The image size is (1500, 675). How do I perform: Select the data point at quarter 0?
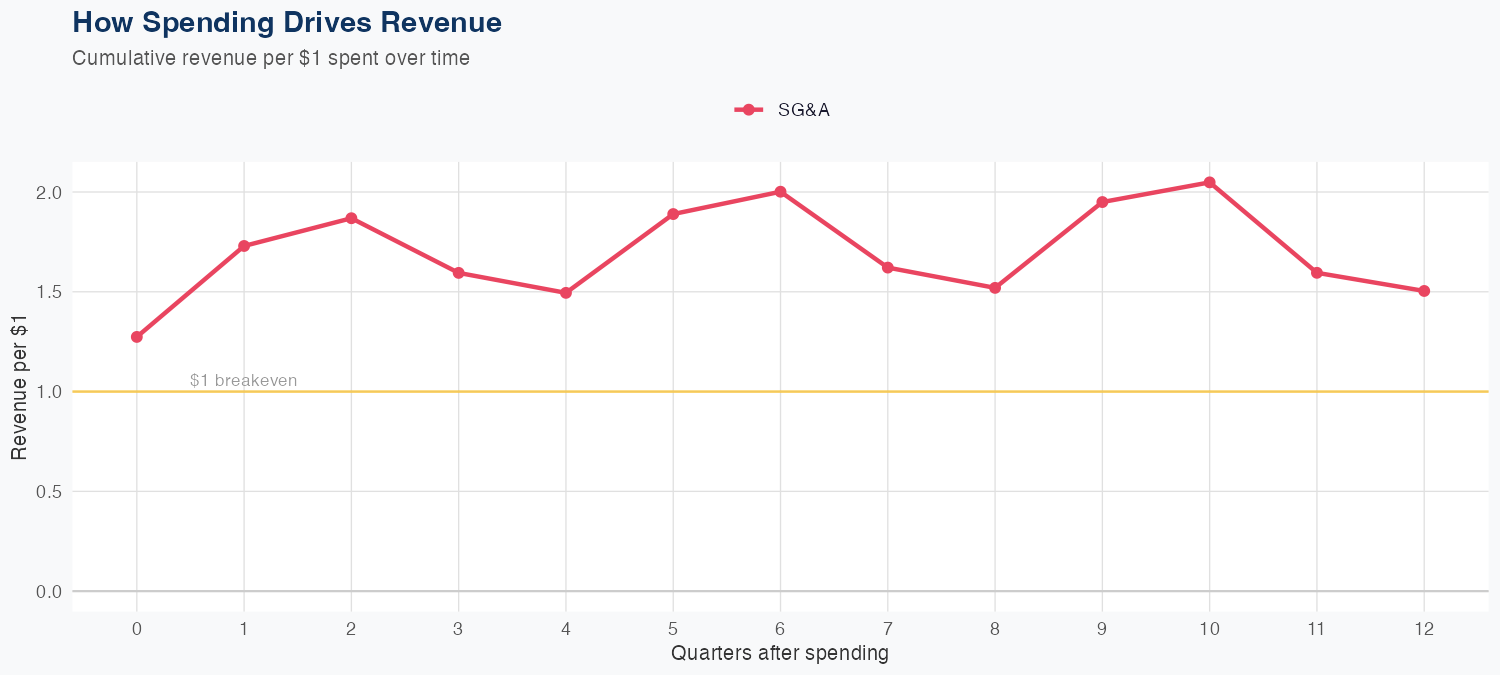click(137, 337)
